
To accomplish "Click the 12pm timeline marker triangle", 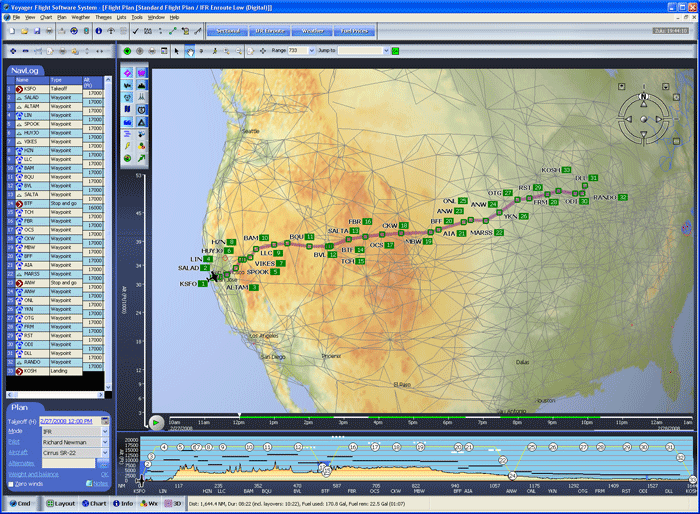I will (239, 415).
